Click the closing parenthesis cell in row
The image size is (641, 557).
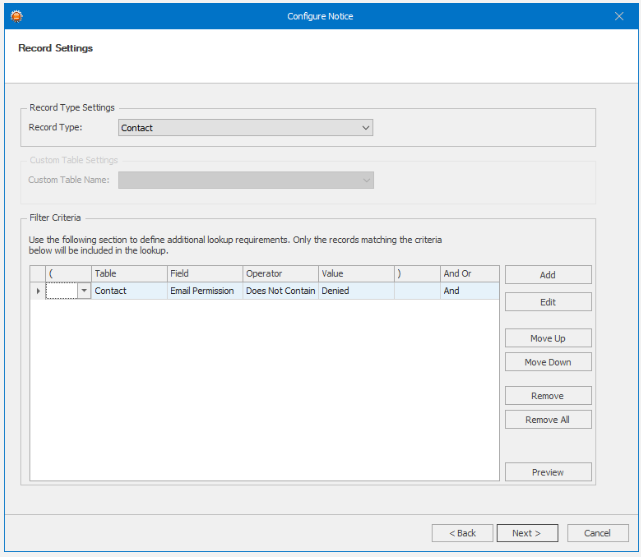417,291
